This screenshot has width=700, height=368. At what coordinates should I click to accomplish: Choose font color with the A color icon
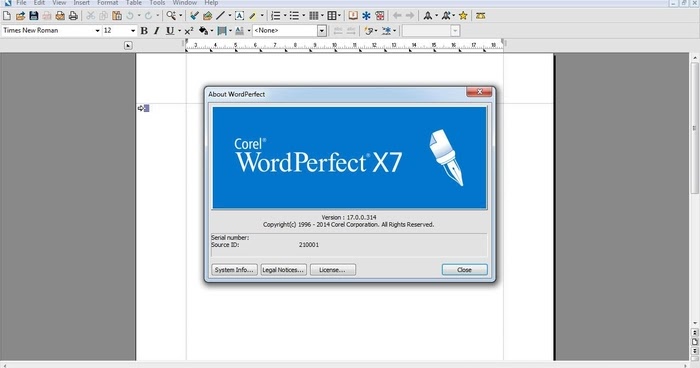[x=240, y=31]
